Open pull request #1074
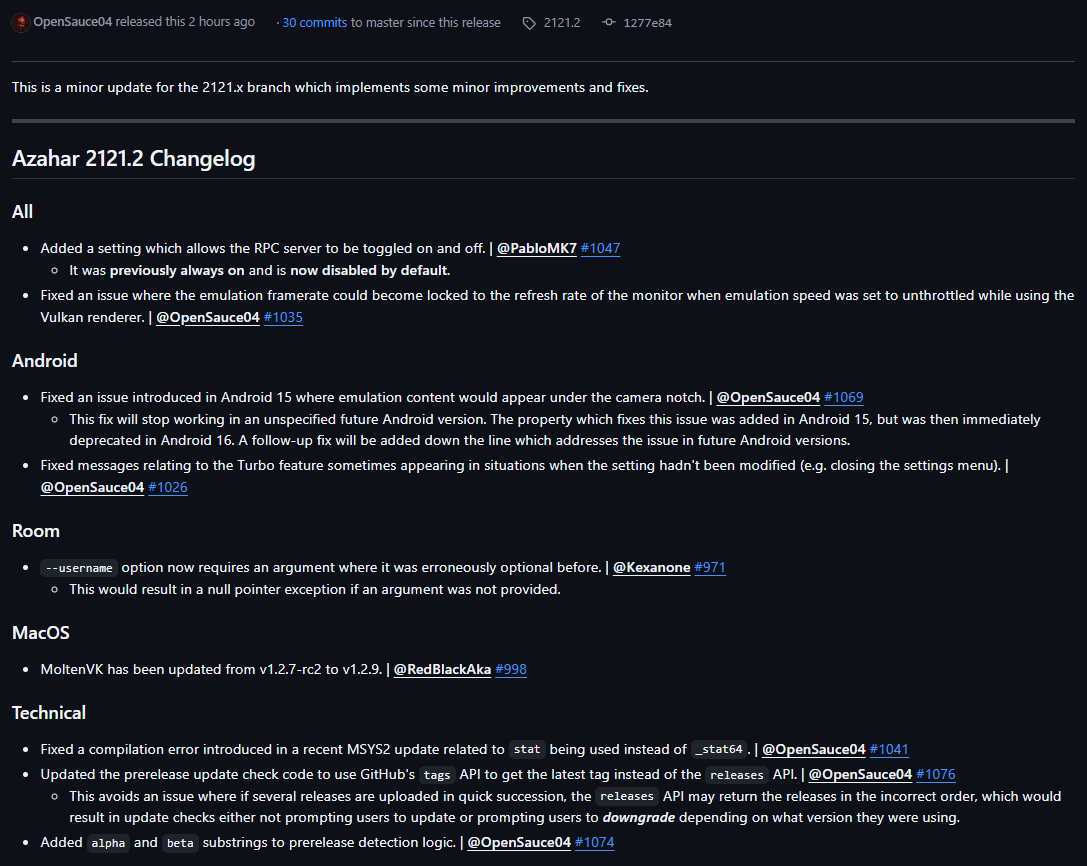The image size is (1087, 866). (595, 842)
